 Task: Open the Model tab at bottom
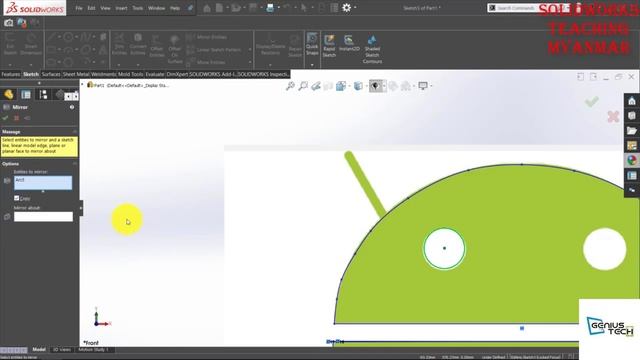click(39, 349)
